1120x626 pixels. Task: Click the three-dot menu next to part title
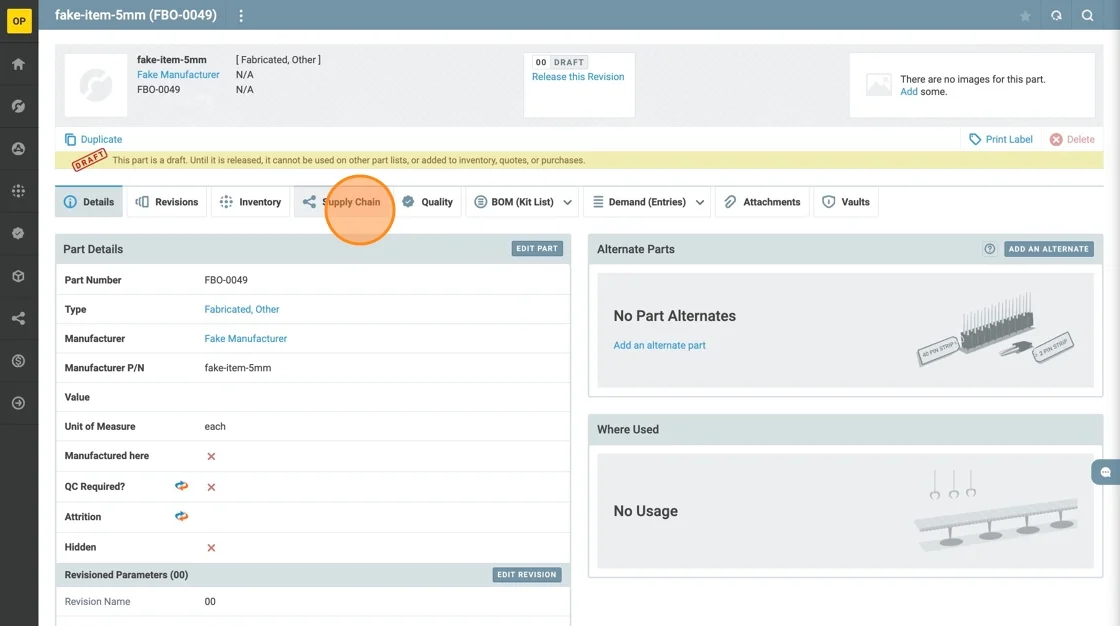241,16
